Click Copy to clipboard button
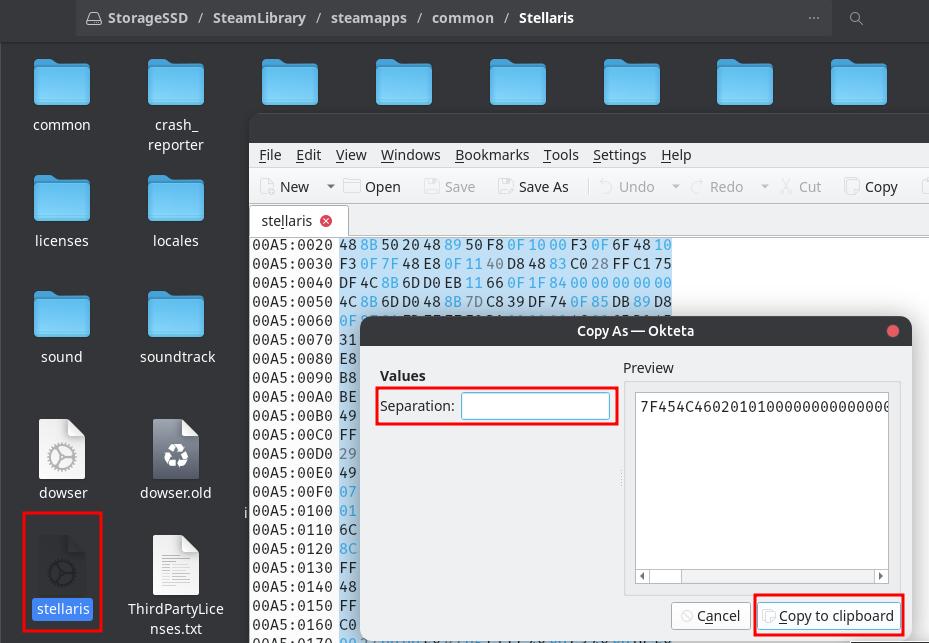Viewport: 929px width, 643px height. (829, 616)
